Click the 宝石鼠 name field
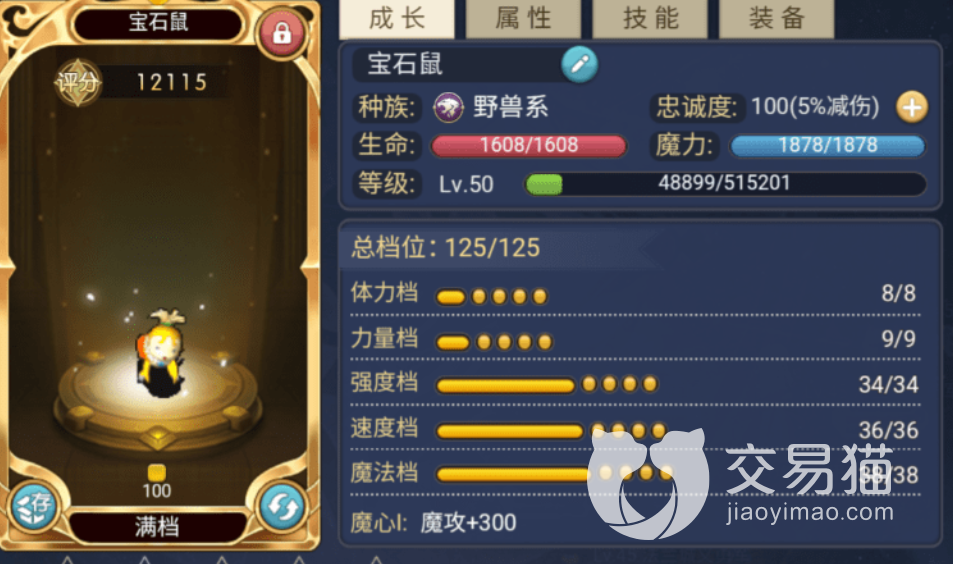 457,64
